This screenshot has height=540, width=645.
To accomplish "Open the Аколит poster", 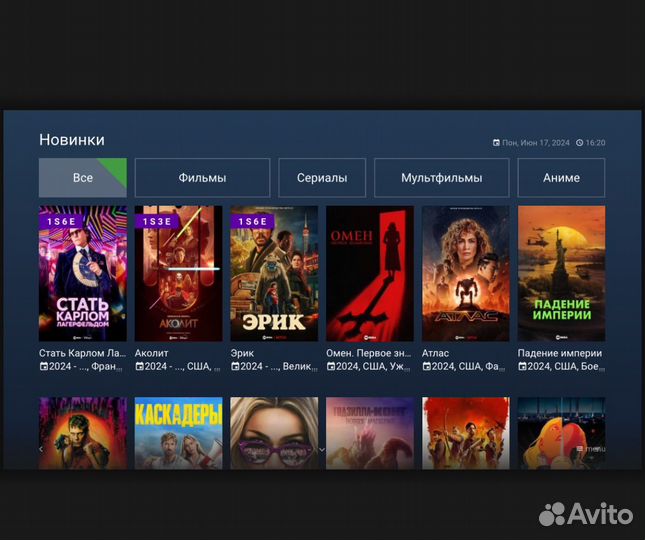I will [x=179, y=273].
